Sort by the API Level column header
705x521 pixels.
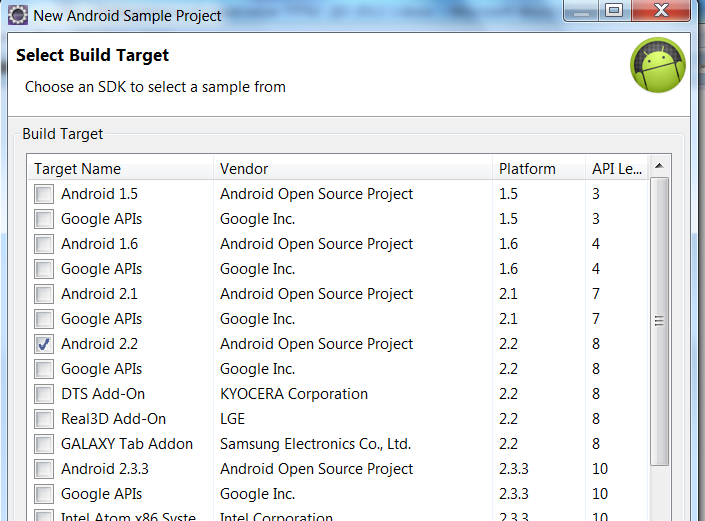(x=617, y=169)
